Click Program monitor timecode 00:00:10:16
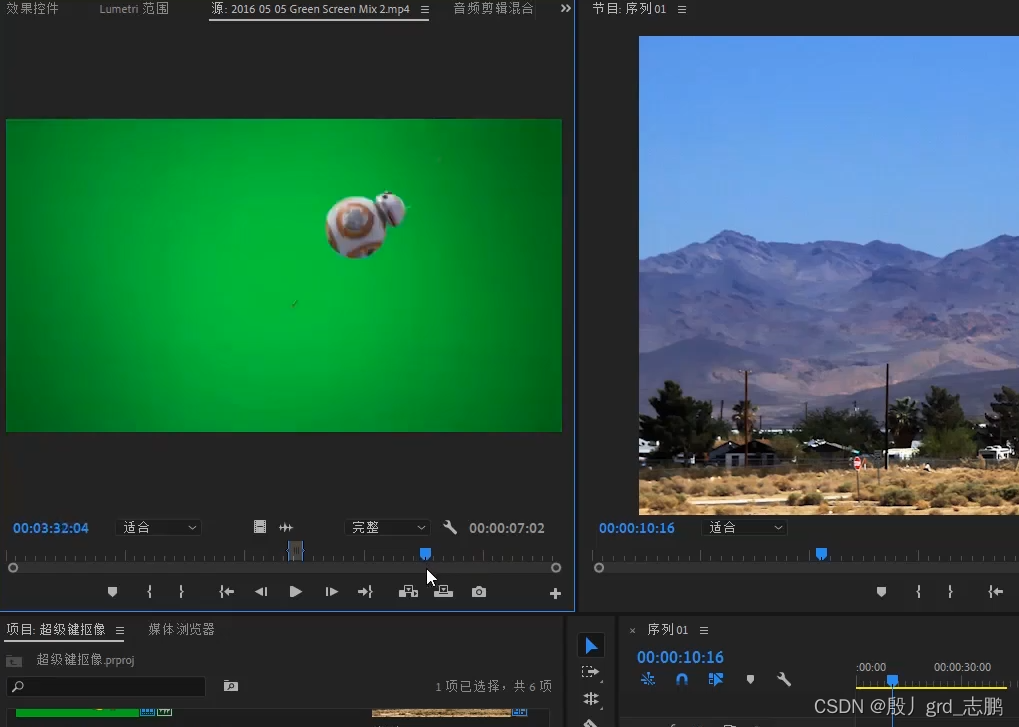This screenshot has width=1019, height=727. pyautogui.click(x=637, y=528)
